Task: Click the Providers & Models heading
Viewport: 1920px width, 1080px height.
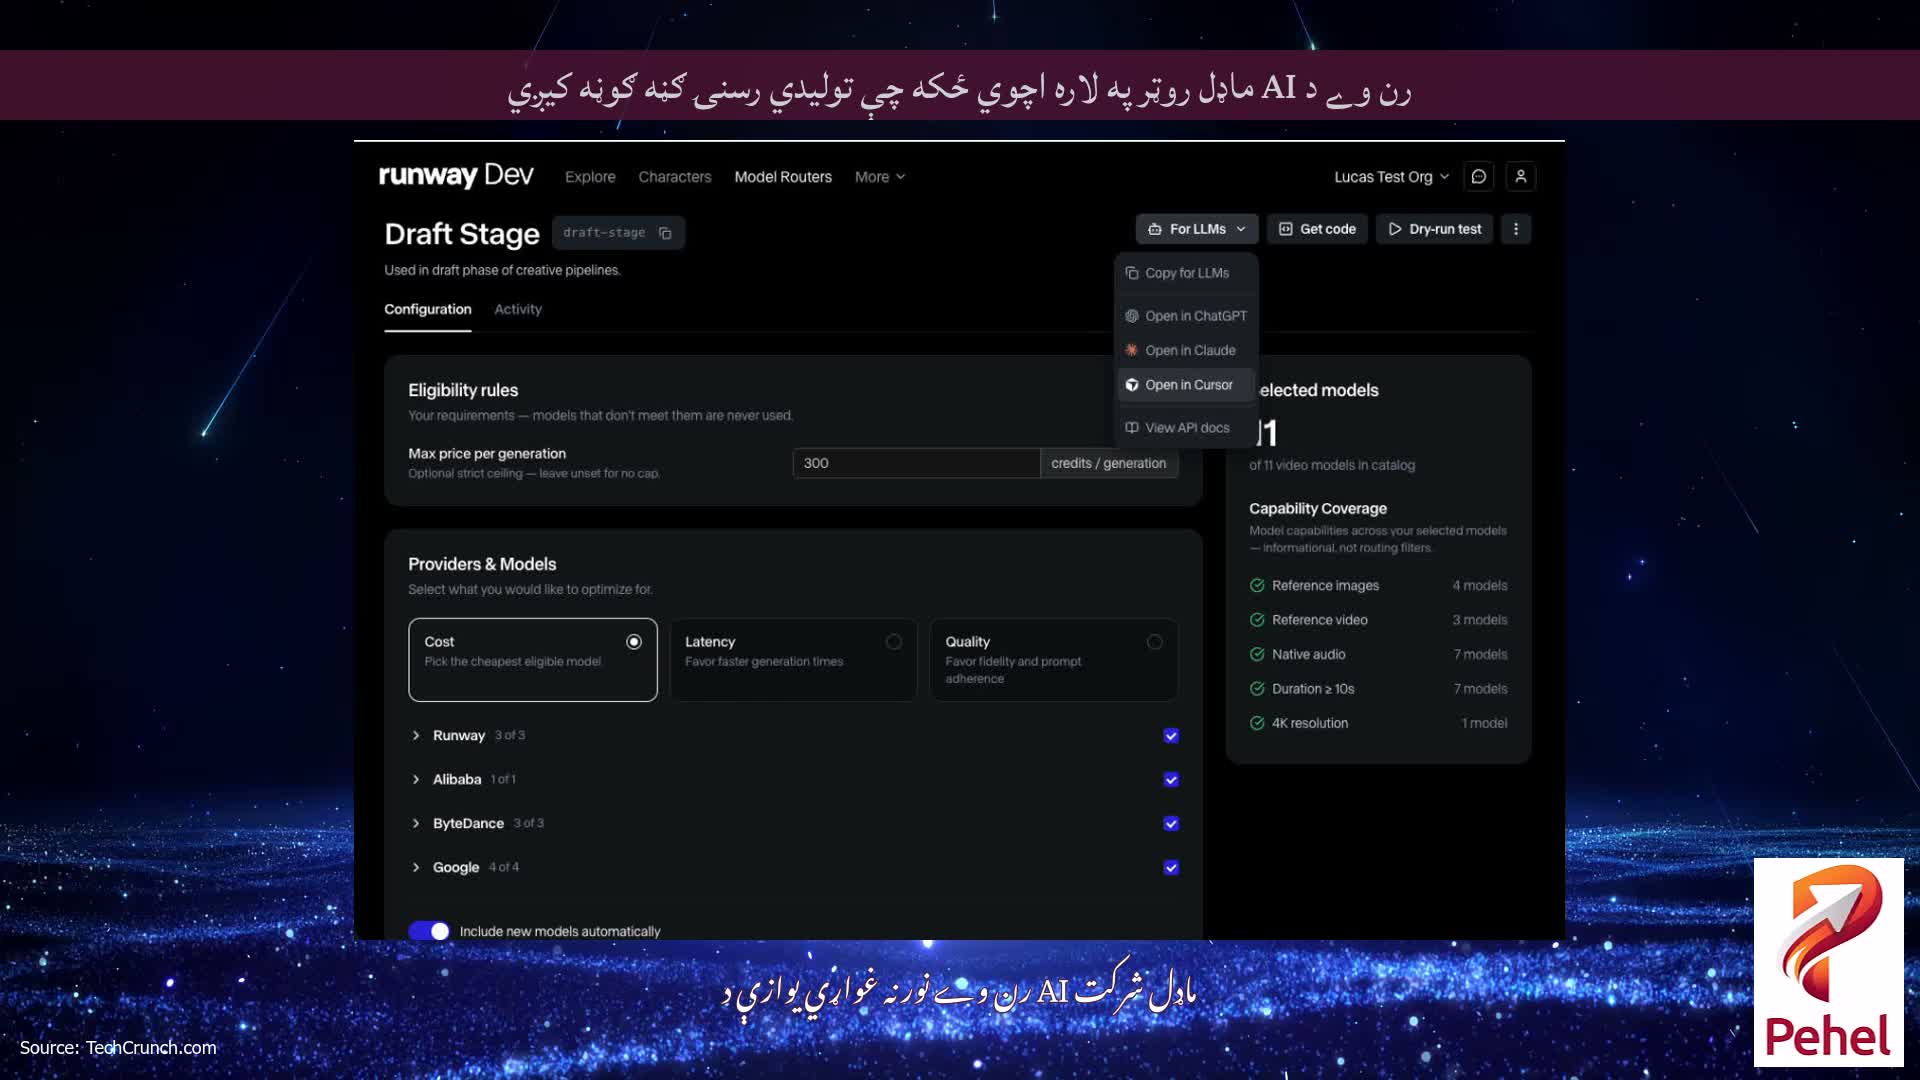Action: coord(482,564)
